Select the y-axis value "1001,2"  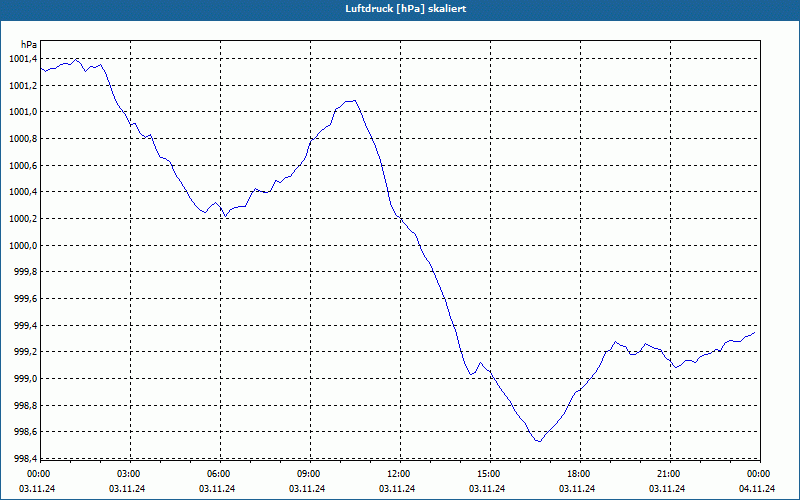23,86
